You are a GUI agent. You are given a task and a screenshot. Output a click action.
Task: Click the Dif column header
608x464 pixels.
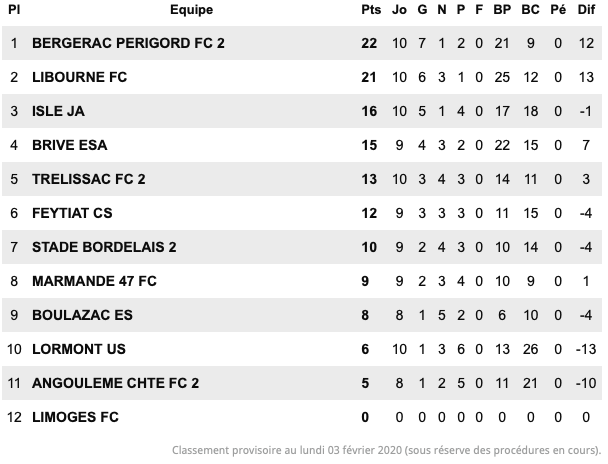[586, 10]
